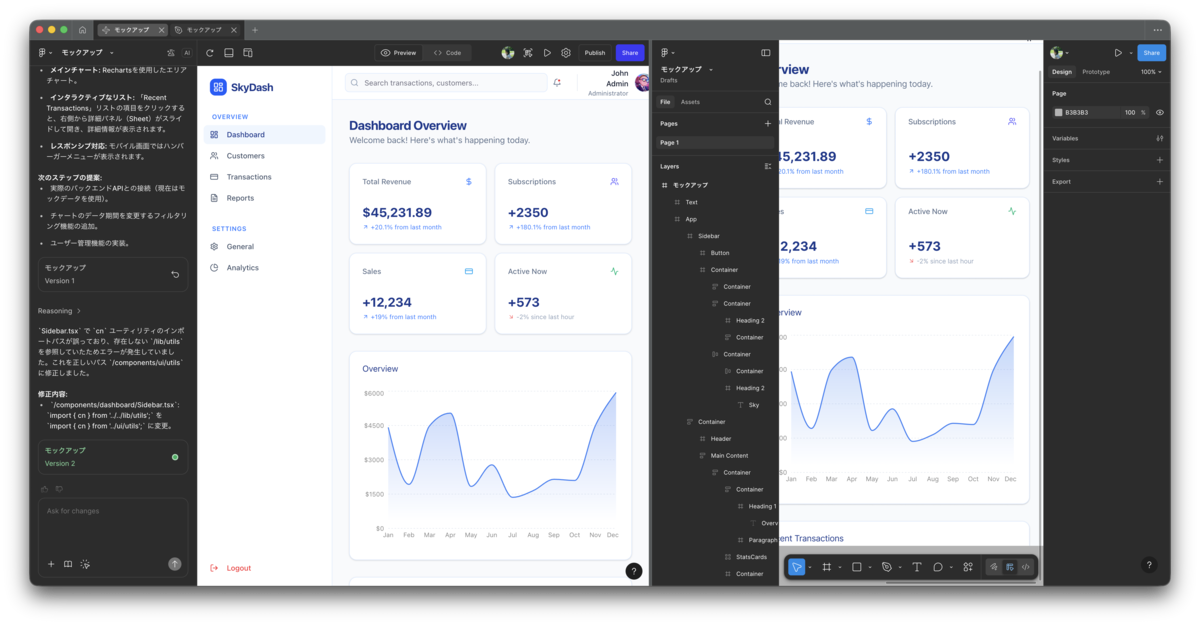Image resolution: width=1200 pixels, height=625 pixels.
Task: Select the Comment tool in bottom toolbar
Action: coord(938,567)
